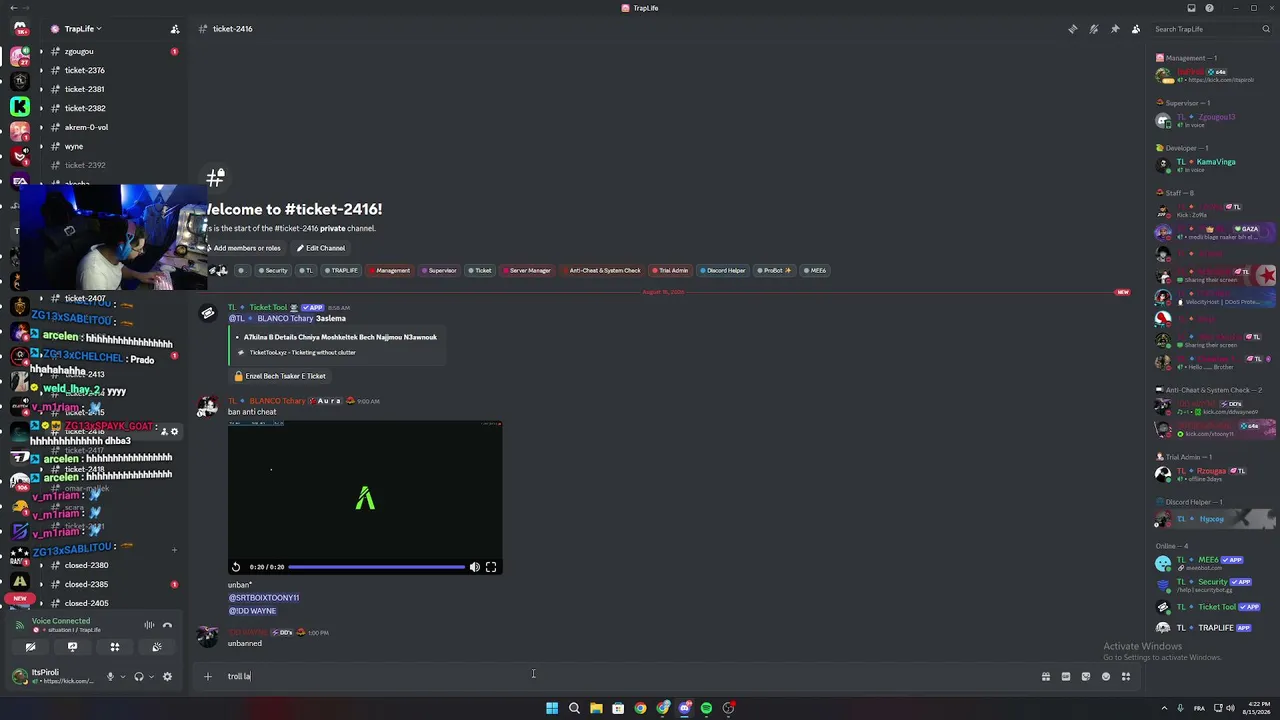This screenshot has height=720, width=1280.
Task: Click the Management role tag
Action: tap(389, 270)
